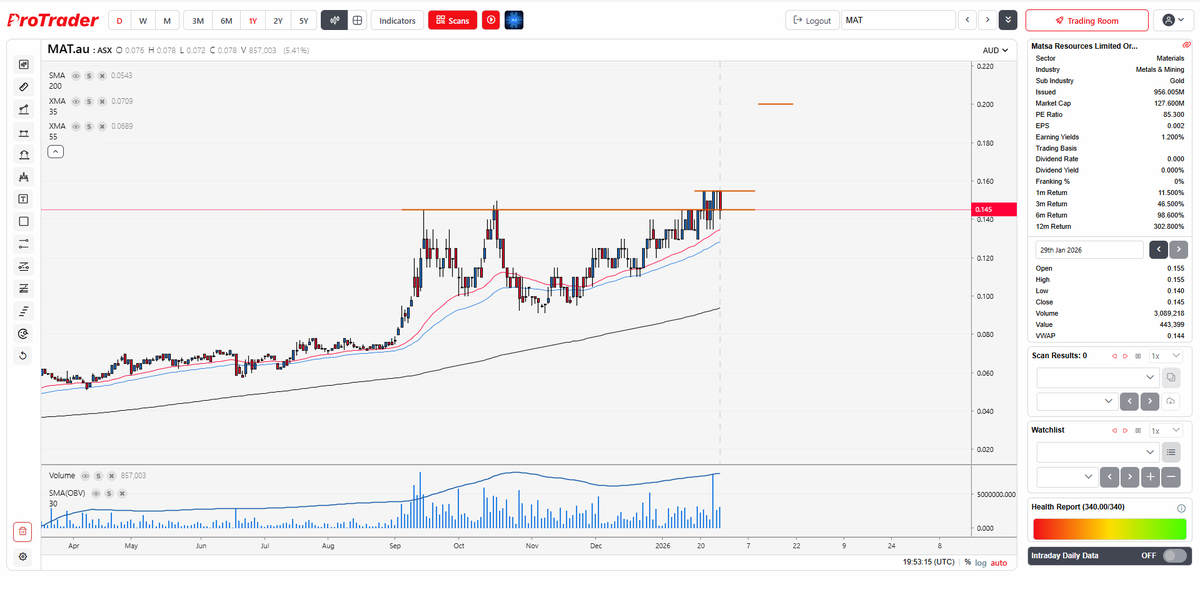
Task: Open the user account dropdown
Action: click(1172, 20)
